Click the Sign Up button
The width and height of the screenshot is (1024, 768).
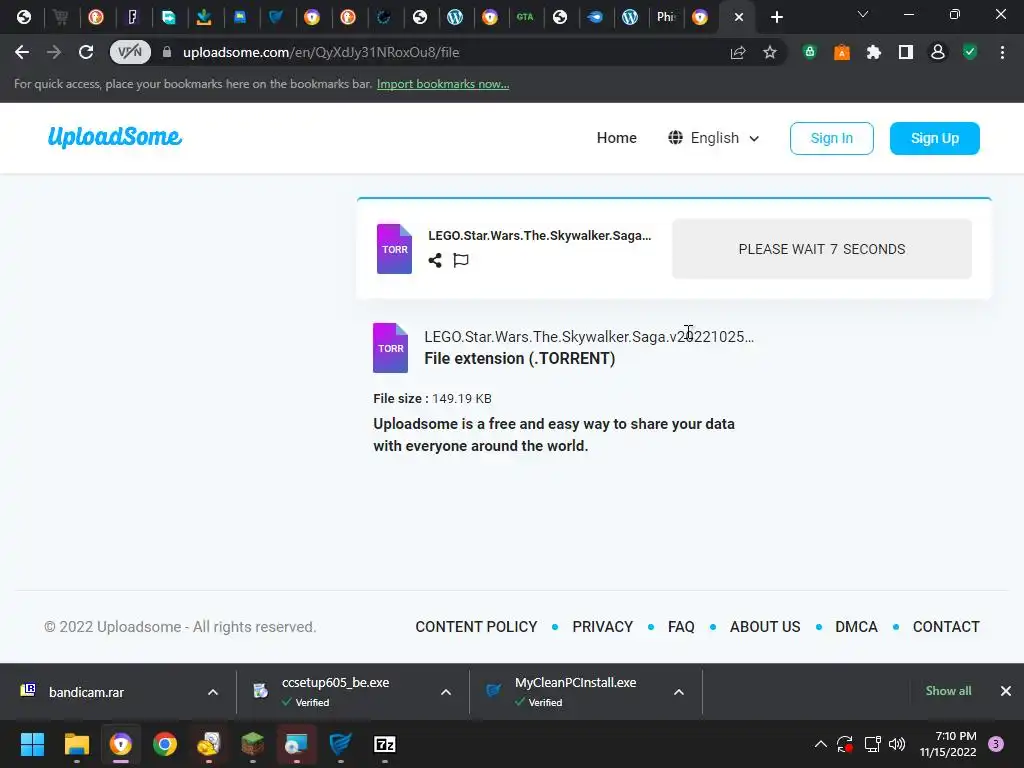coord(935,138)
